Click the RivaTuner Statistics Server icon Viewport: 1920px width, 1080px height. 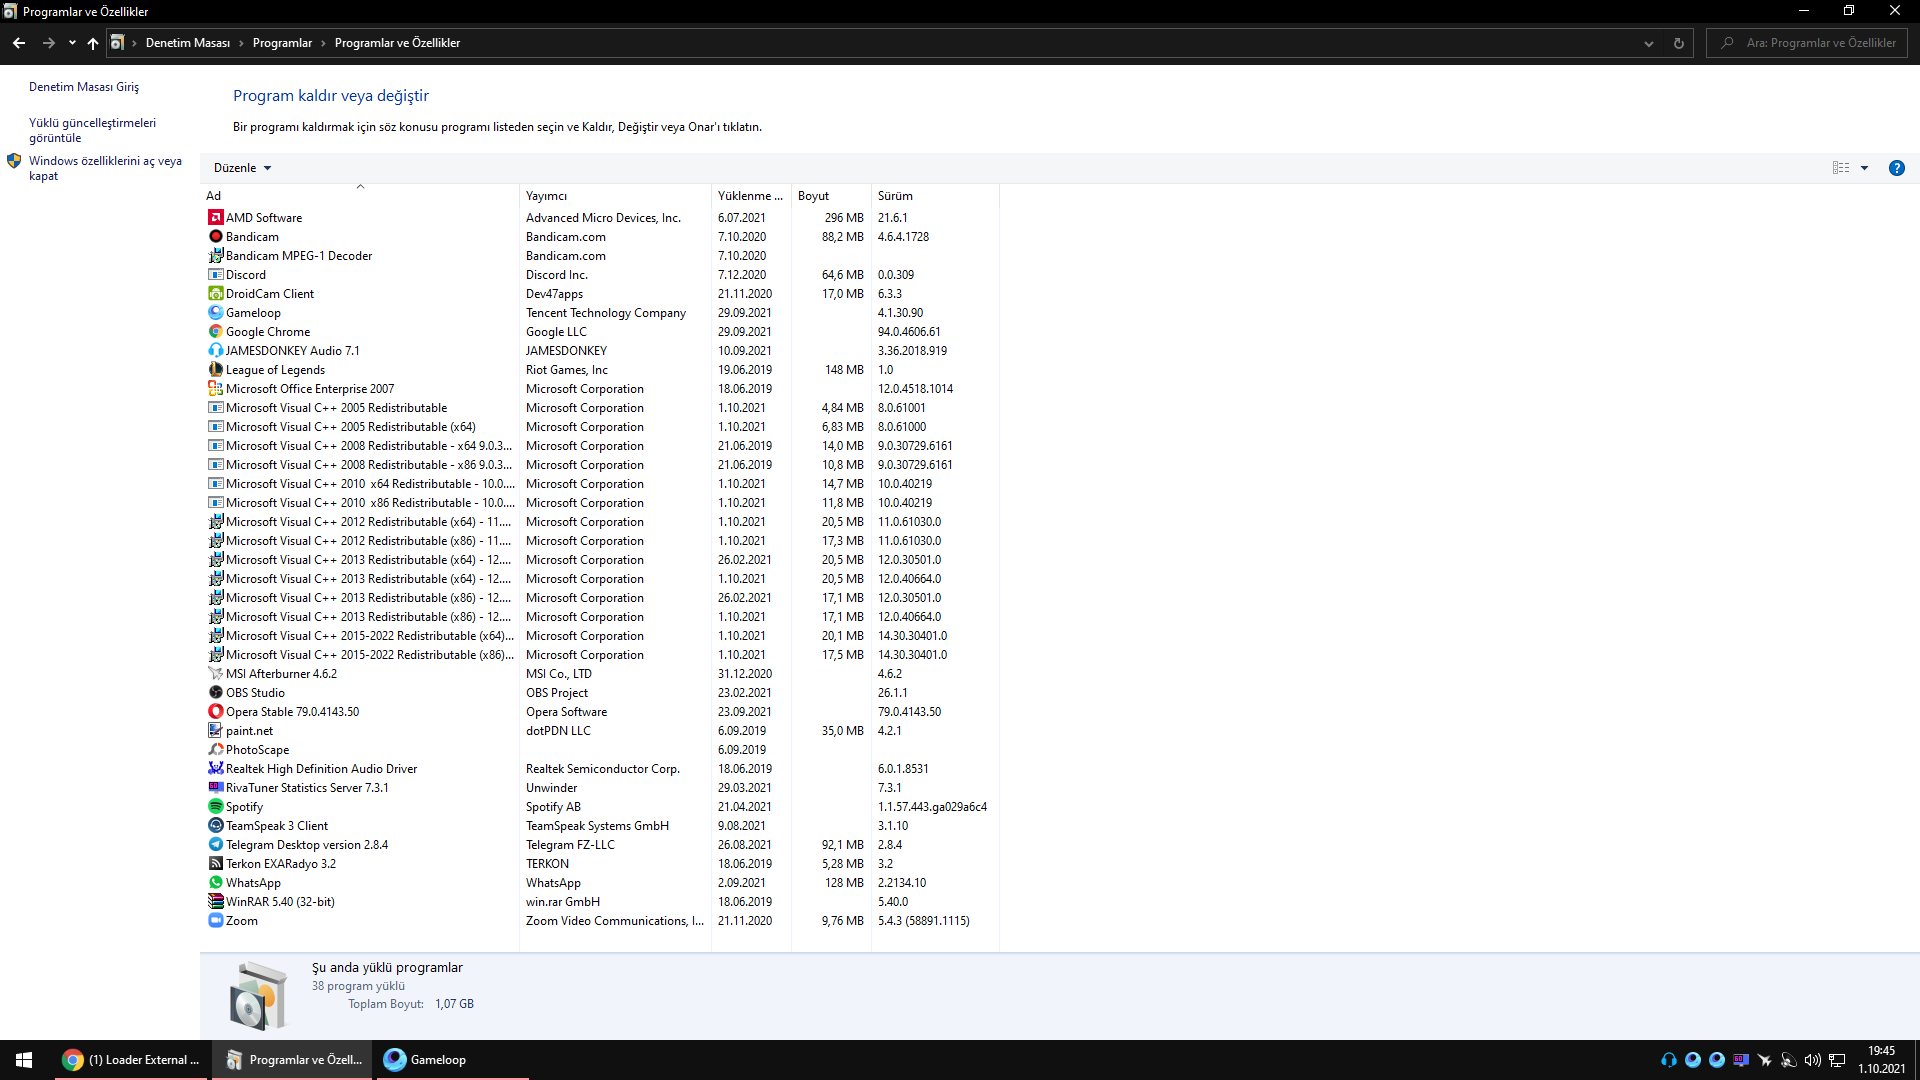tap(215, 787)
